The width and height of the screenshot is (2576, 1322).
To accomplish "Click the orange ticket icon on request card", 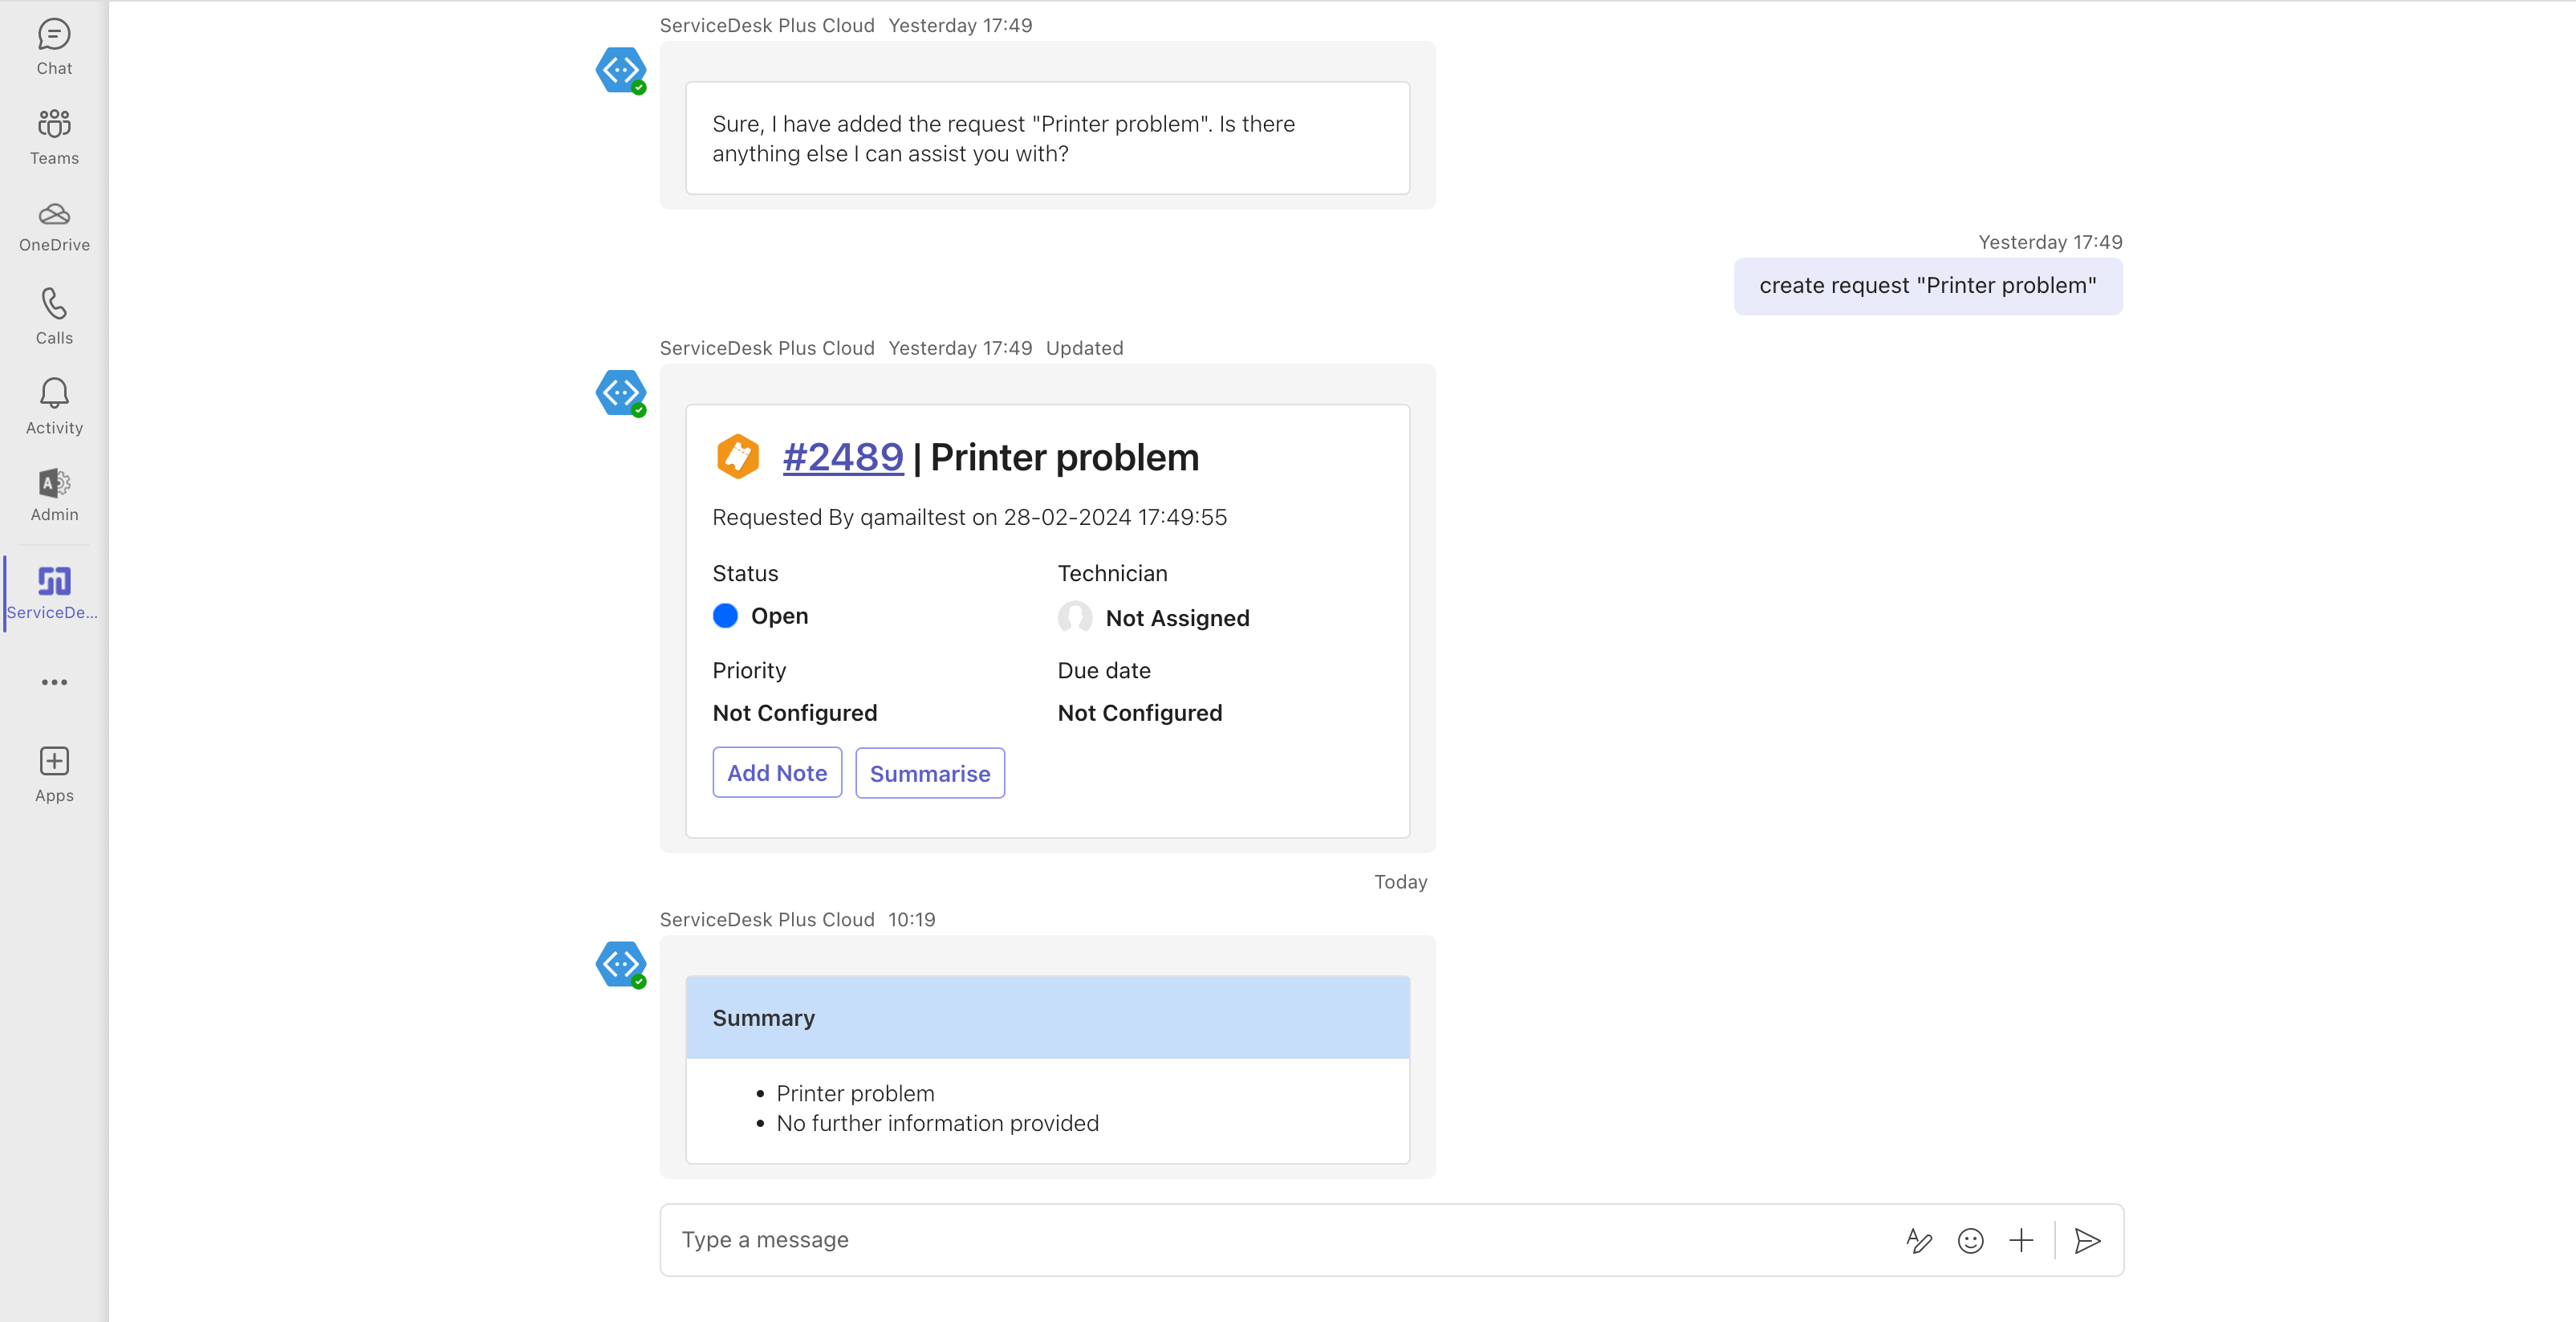I will click(738, 456).
